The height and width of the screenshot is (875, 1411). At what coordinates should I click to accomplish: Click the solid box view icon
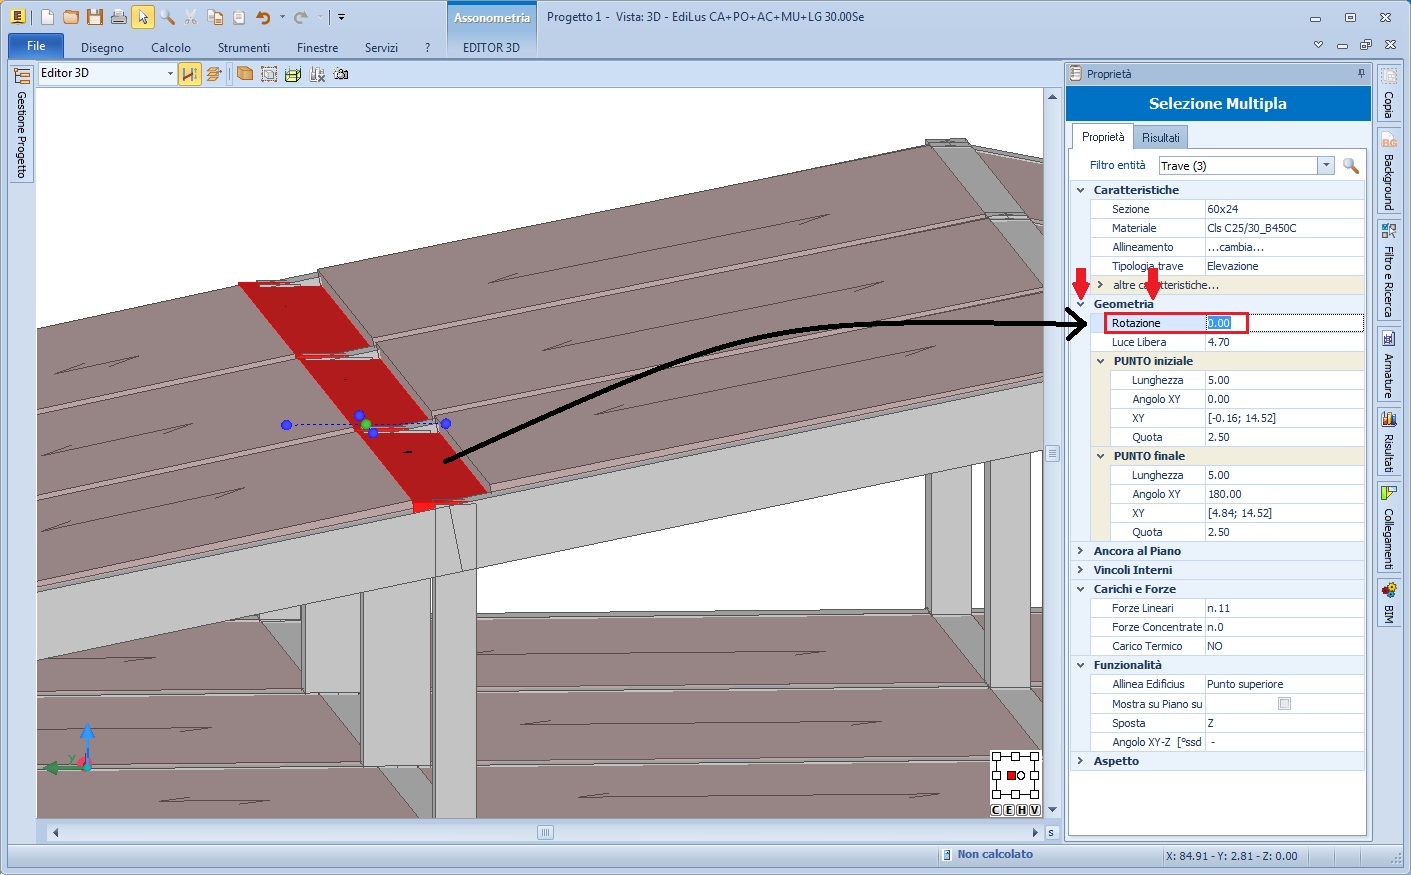245,74
